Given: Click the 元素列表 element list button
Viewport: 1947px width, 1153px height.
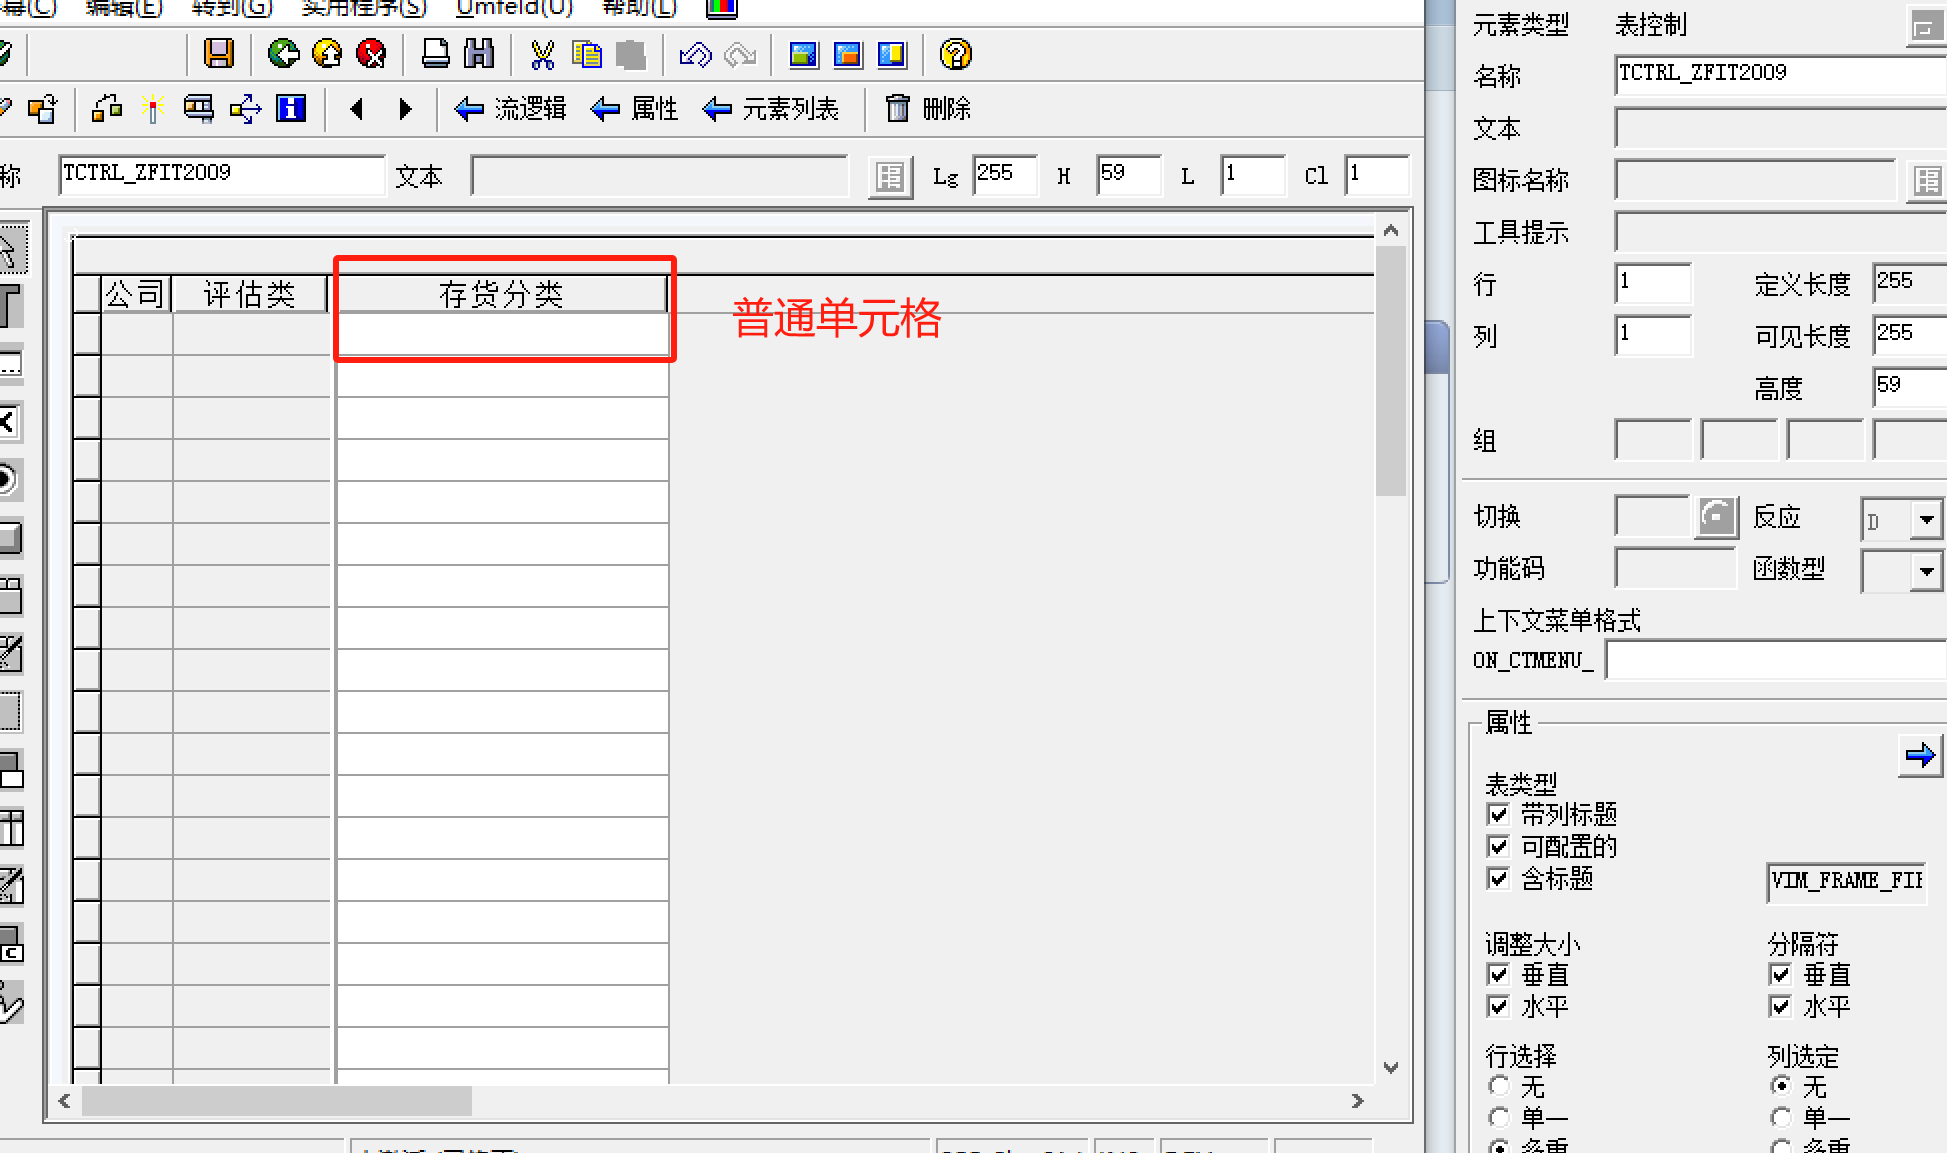Looking at the screenshot, I should (x=771, y=108).
